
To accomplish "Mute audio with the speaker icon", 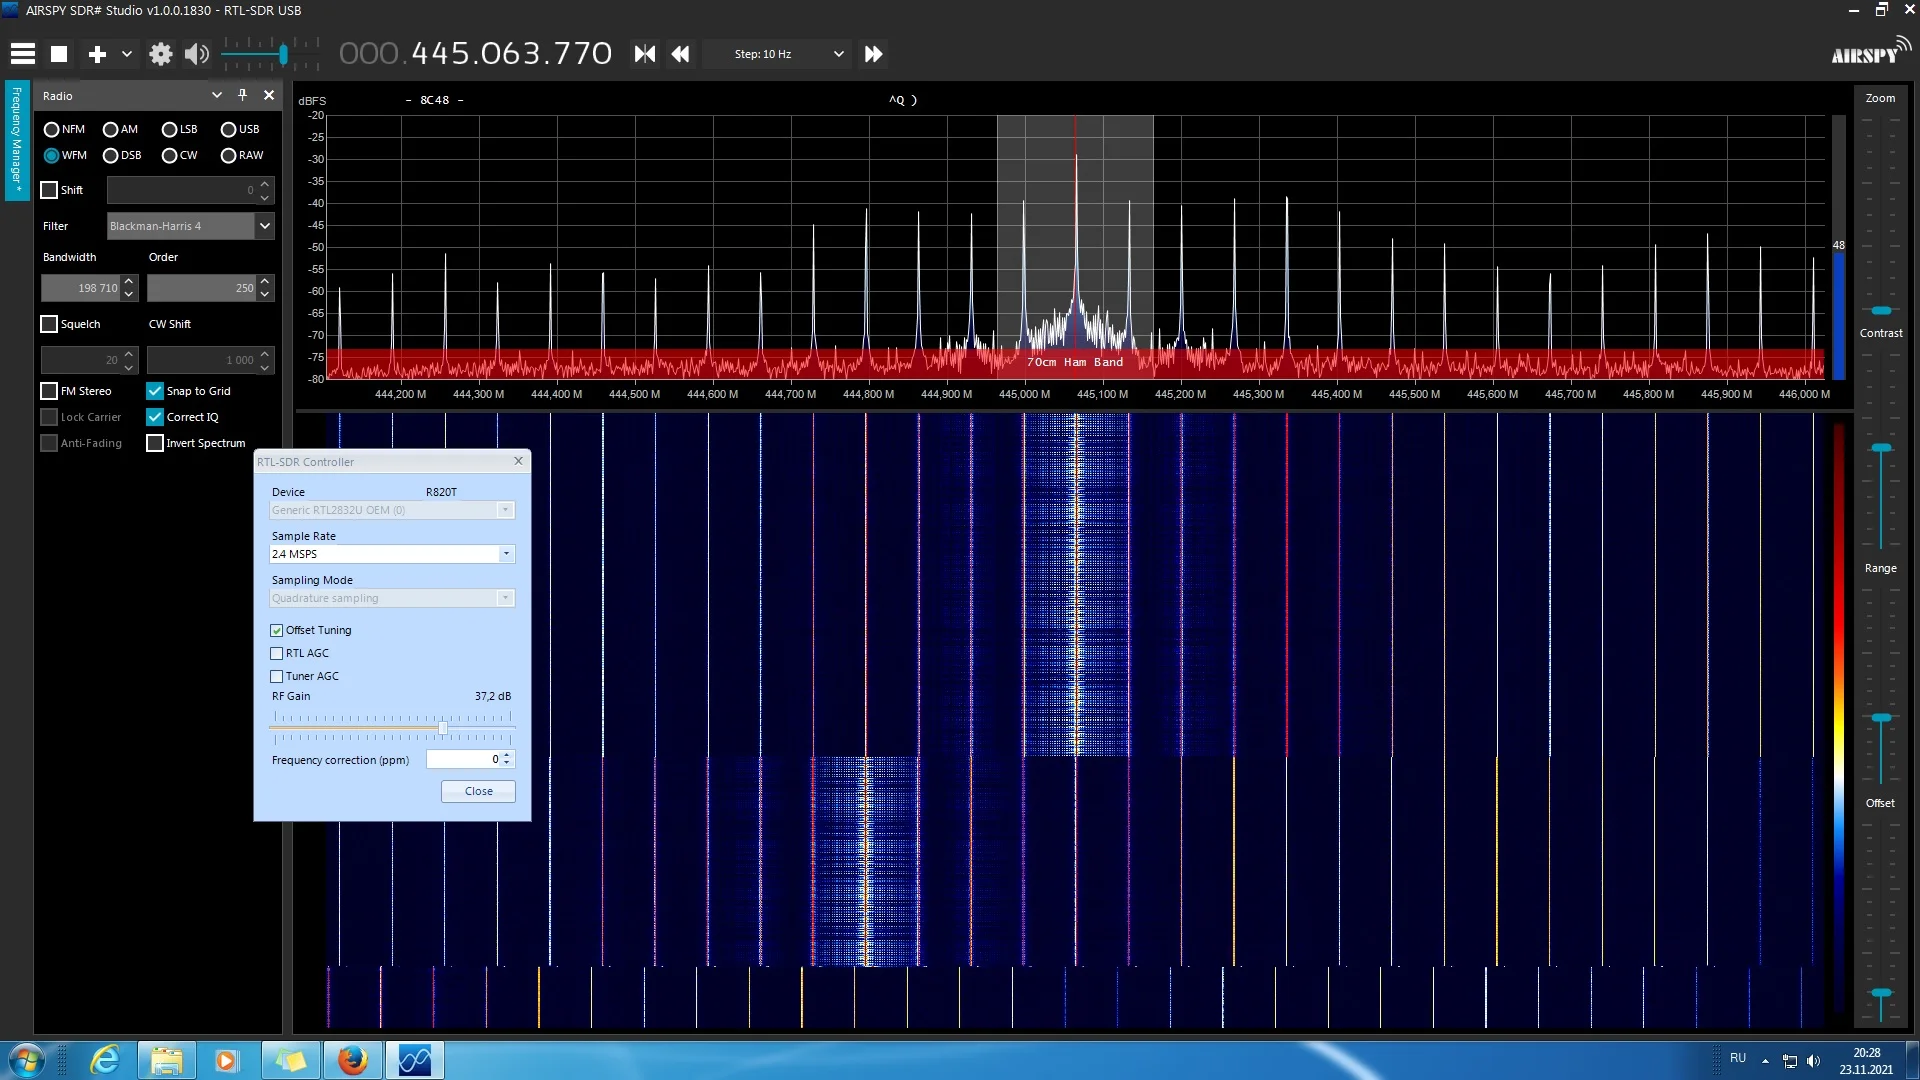I will click(x=197, y=54).
